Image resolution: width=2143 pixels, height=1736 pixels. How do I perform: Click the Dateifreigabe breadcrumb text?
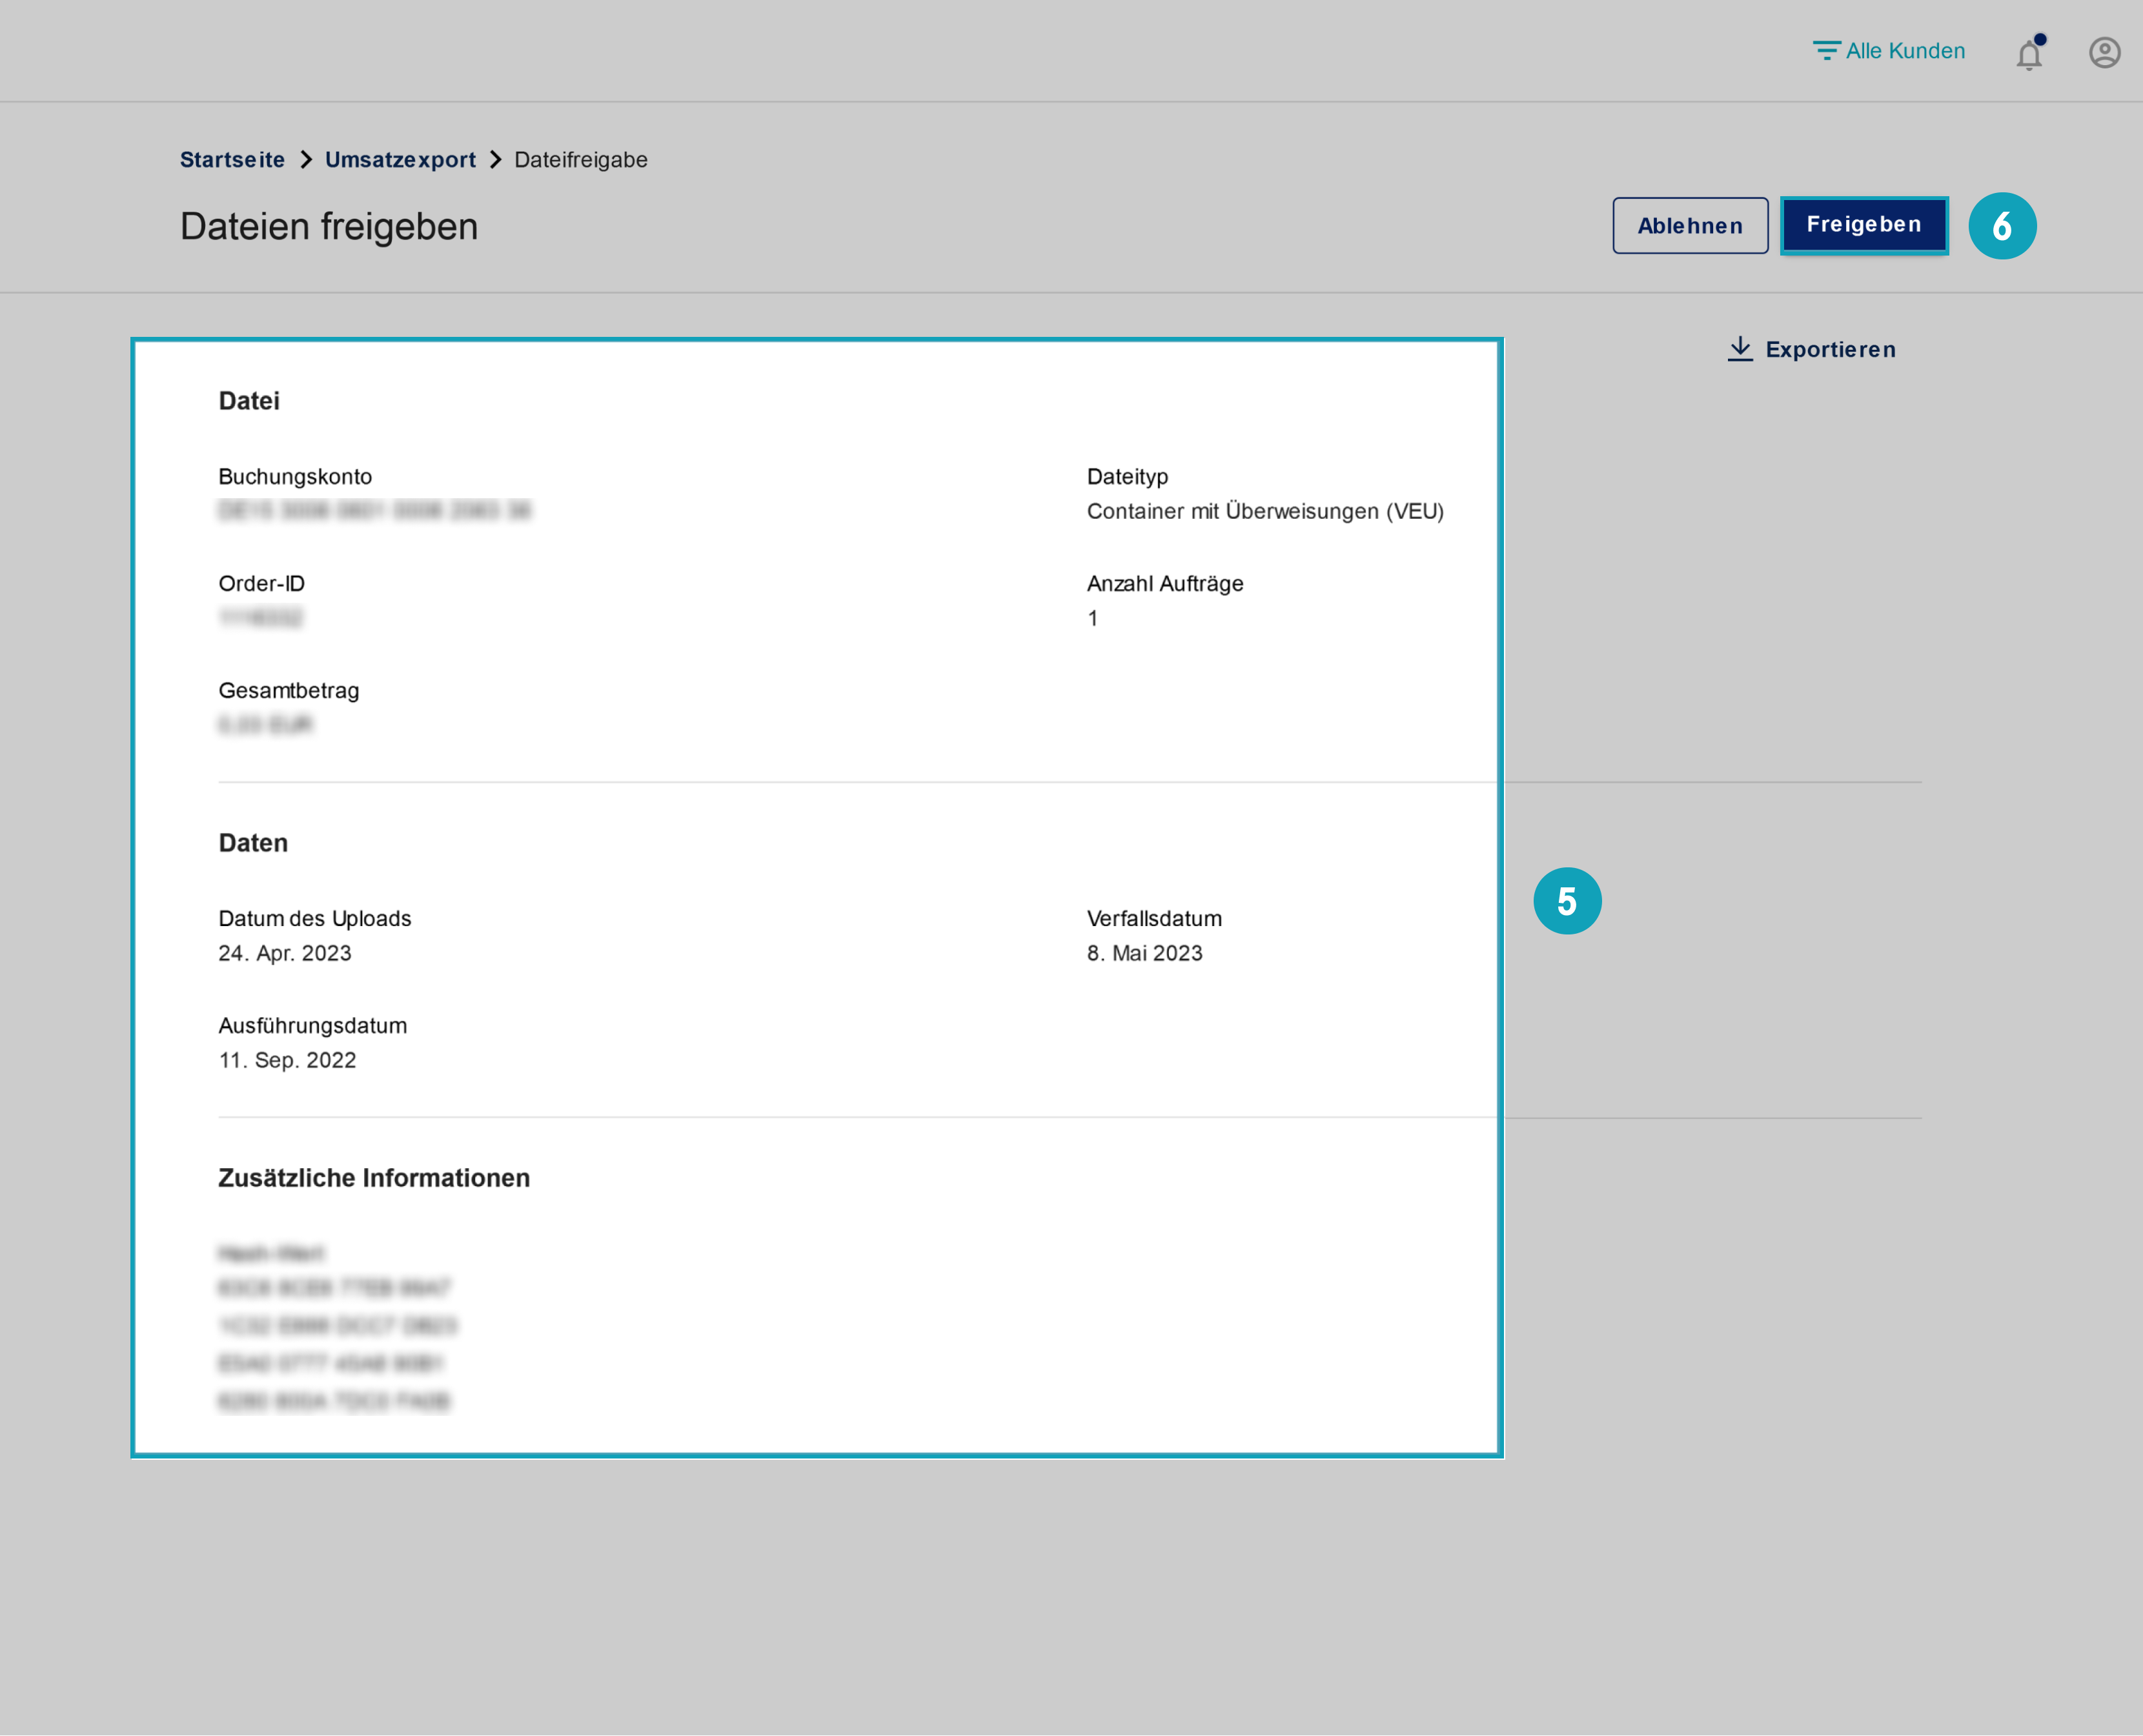click(x=581, y=160)
